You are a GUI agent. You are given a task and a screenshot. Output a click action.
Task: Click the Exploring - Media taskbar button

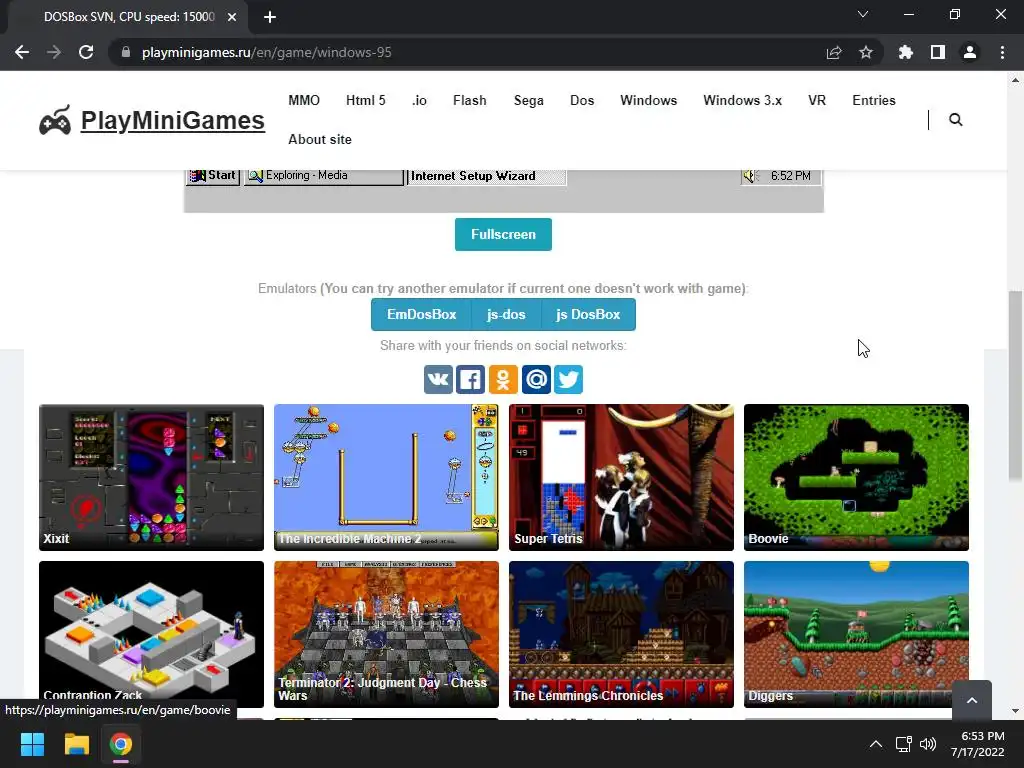(x=324, y=176)
